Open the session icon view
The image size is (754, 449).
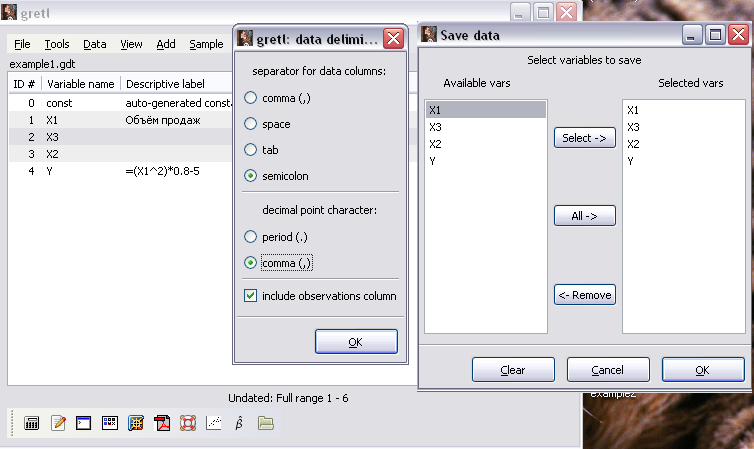click(110, 424)
